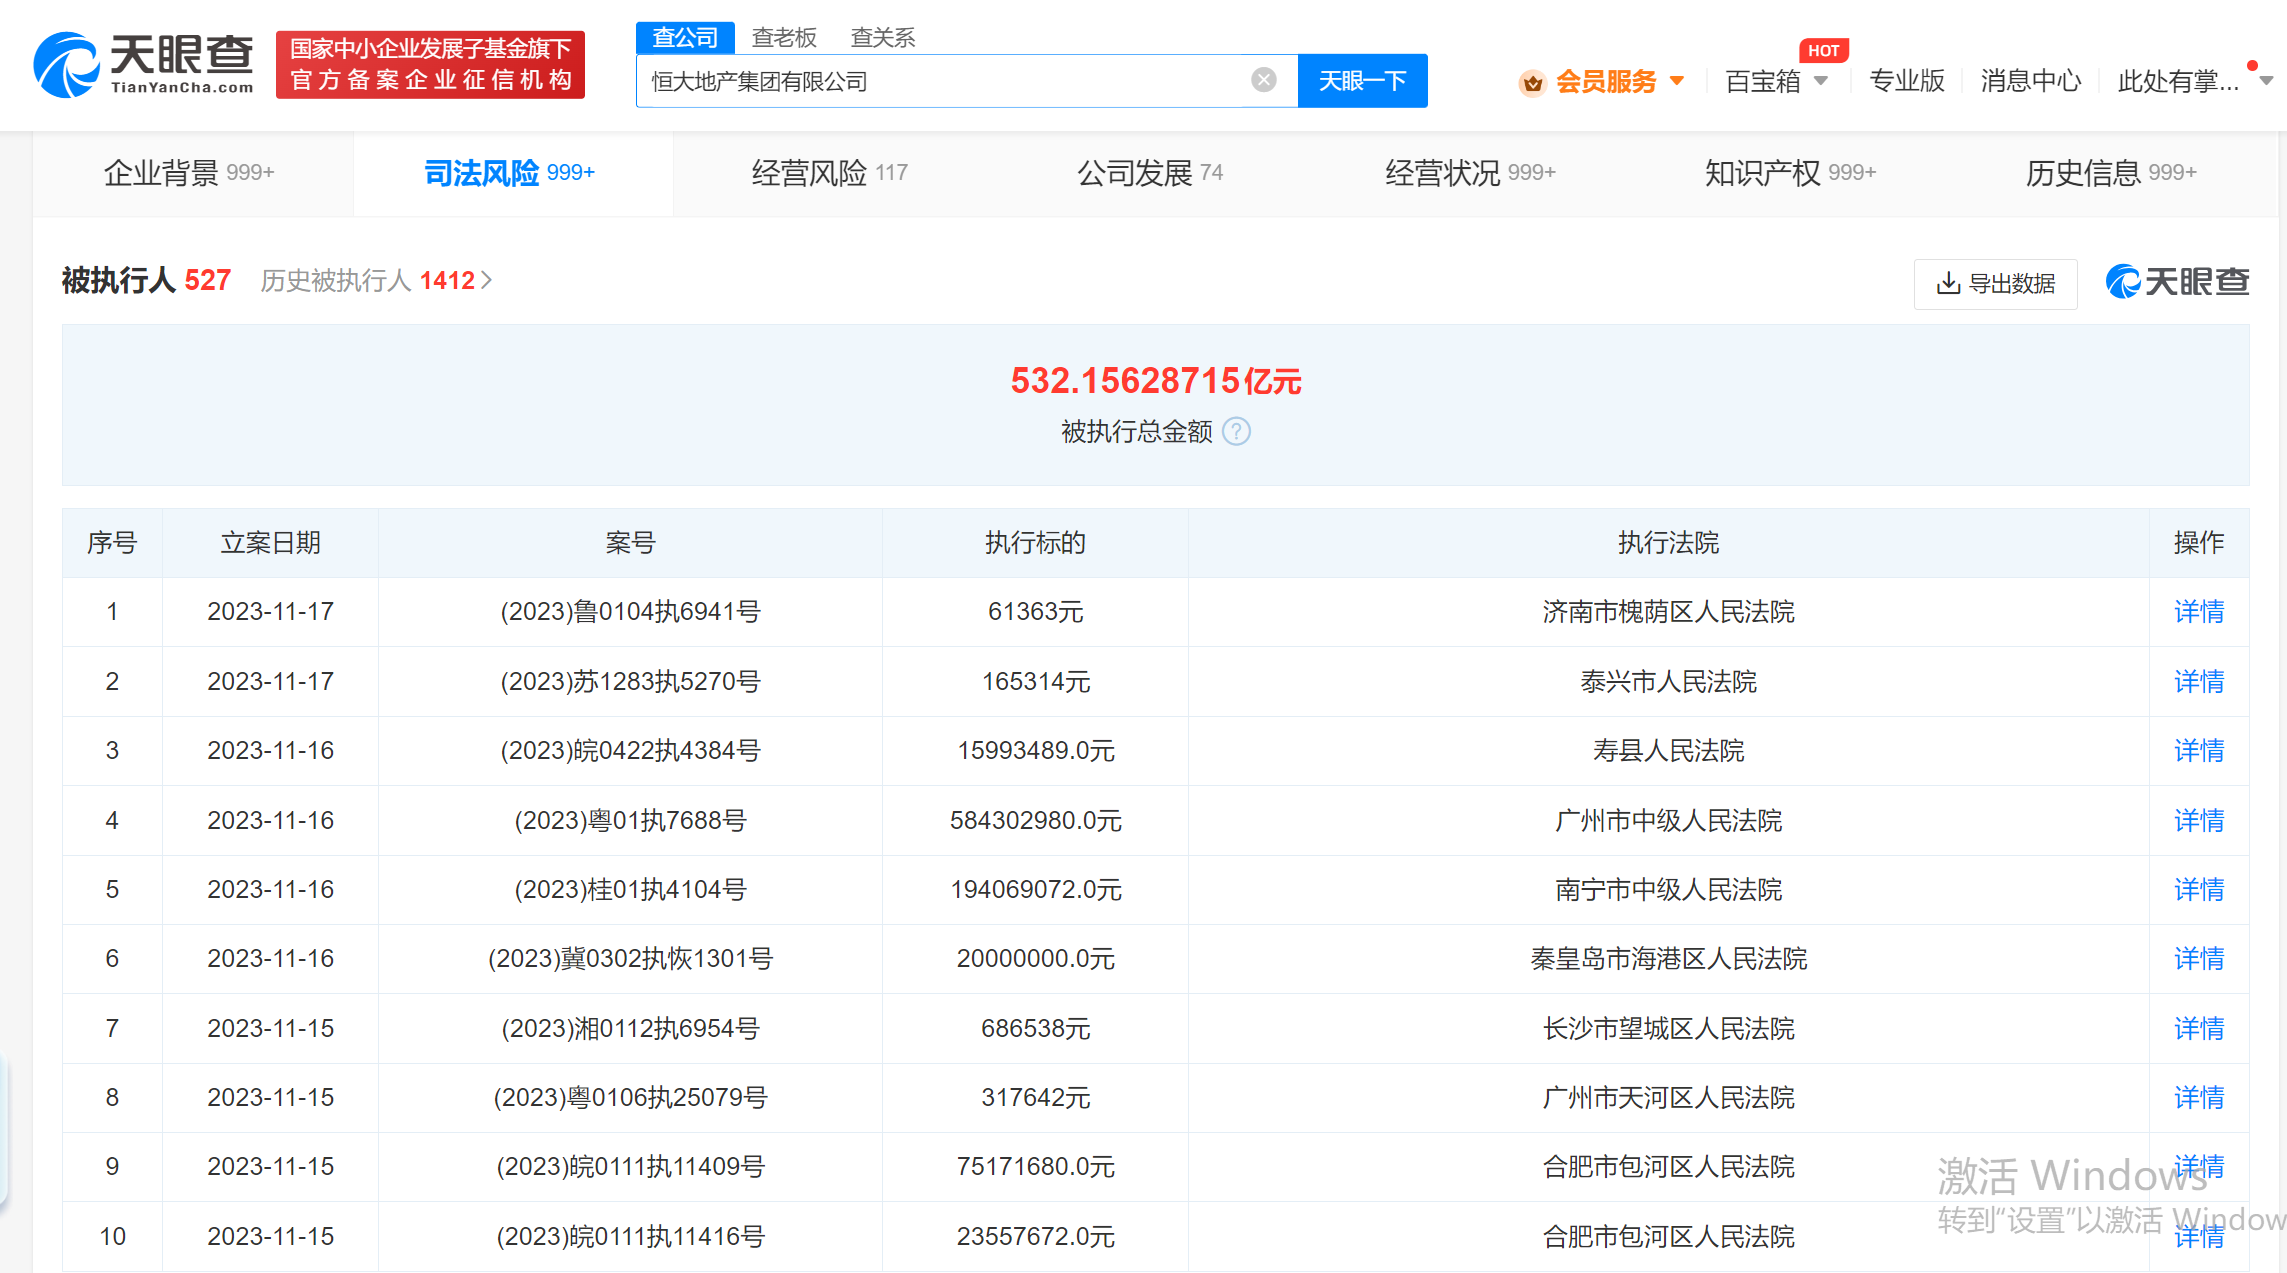Click amount 584302980.0元 in row 4
Image resolution: width=2287 pixels, height=1273 pixels.
[x=1036, y=821]
